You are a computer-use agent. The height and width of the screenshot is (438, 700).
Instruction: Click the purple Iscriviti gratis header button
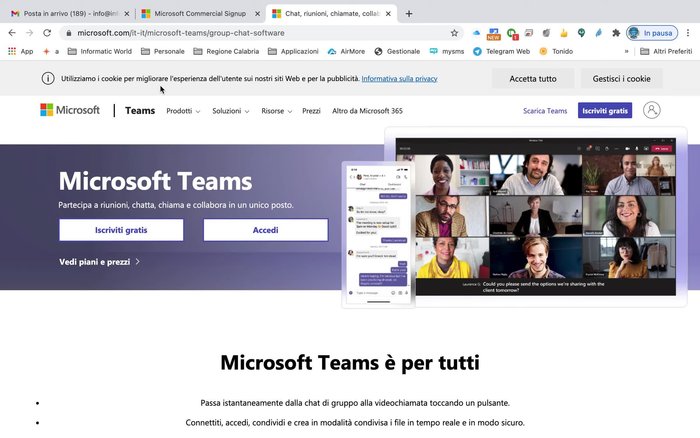(605, 110)
